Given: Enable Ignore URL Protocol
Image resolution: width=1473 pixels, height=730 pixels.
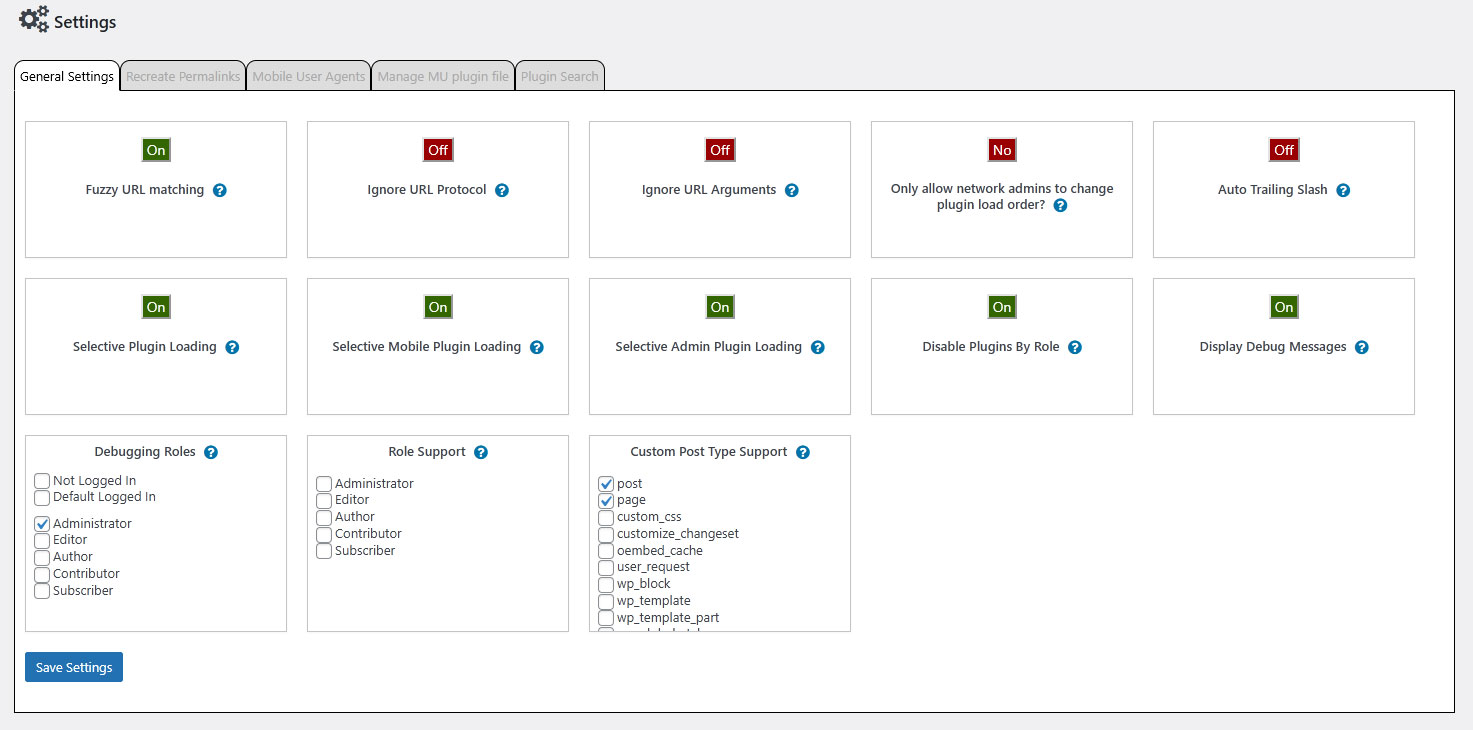Looking at the screenshot, I should coord(437,149).
